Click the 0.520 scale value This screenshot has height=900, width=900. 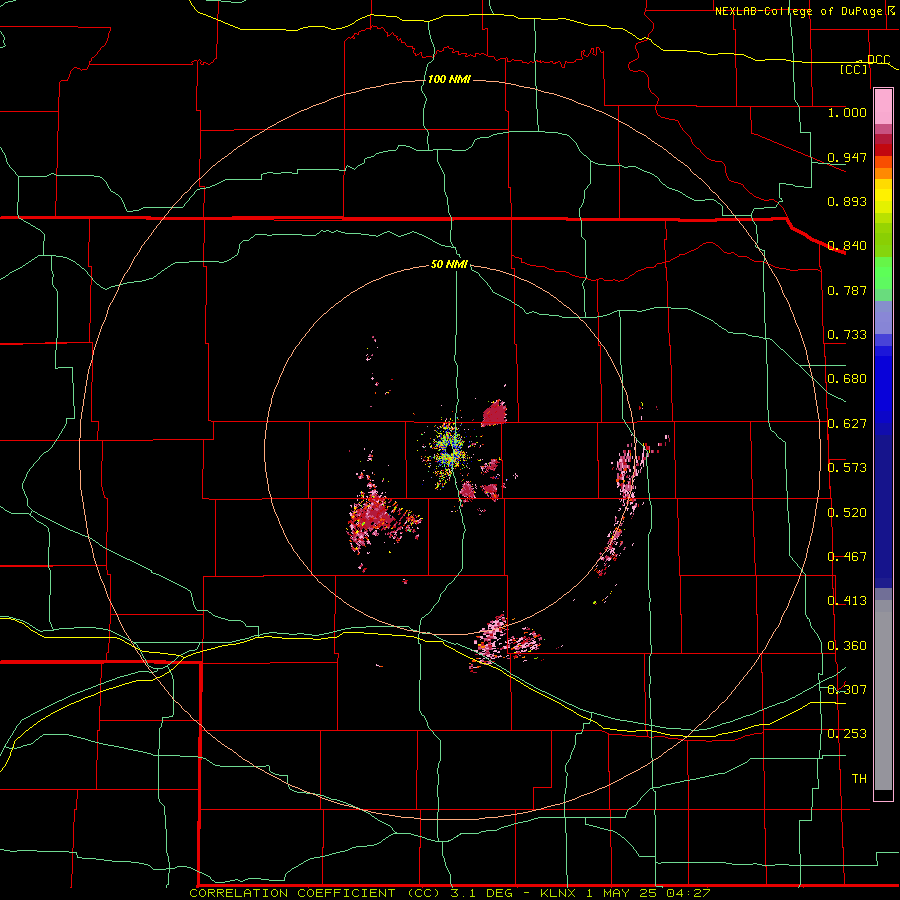(x=847, y=513)
